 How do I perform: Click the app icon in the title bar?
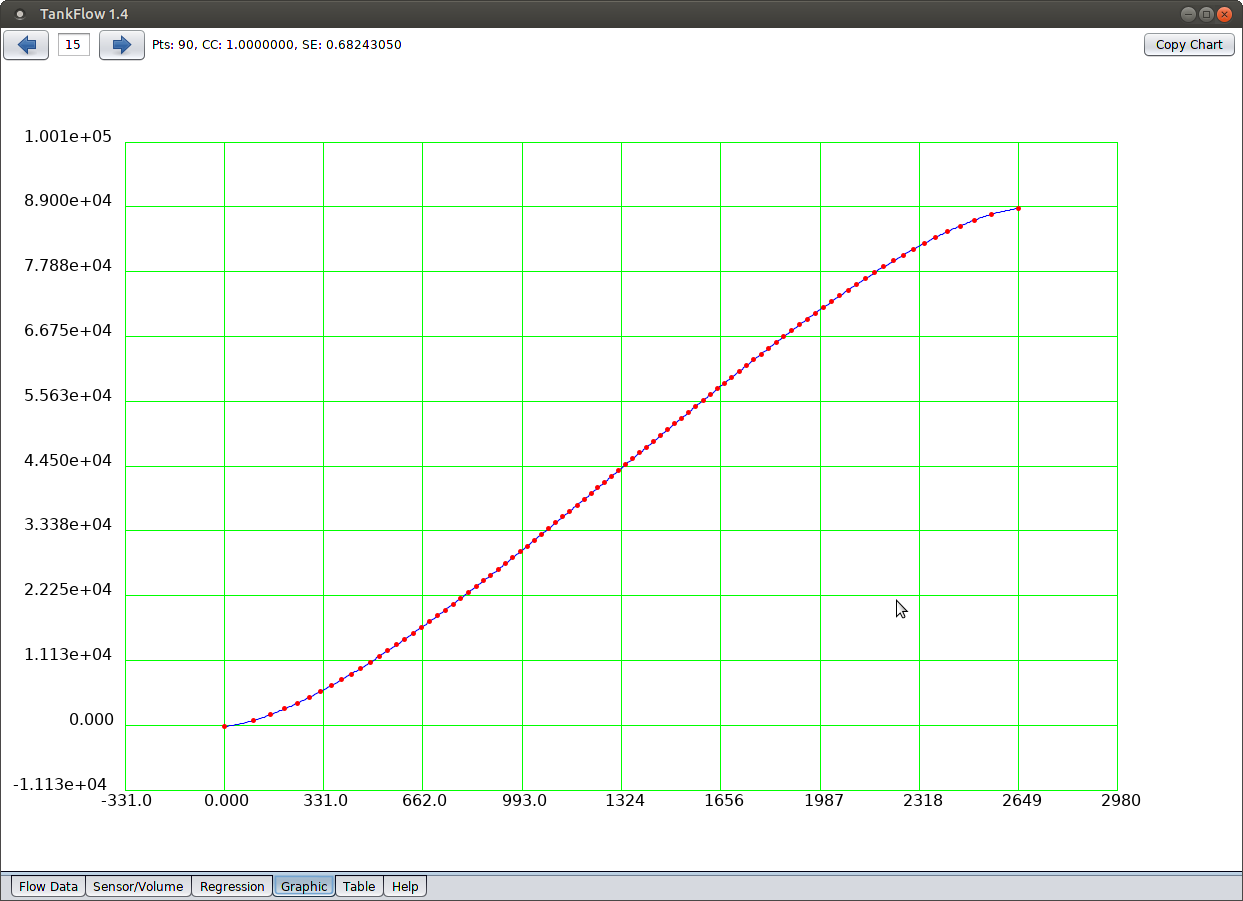[19, 14]
